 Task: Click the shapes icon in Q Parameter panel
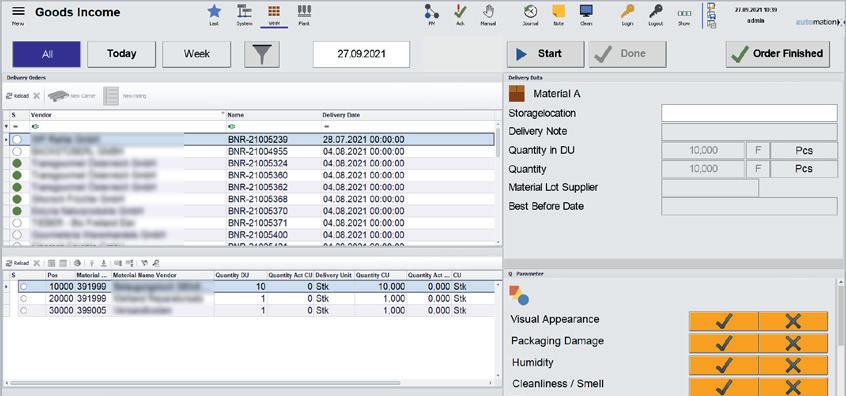[x=519, y=295]
